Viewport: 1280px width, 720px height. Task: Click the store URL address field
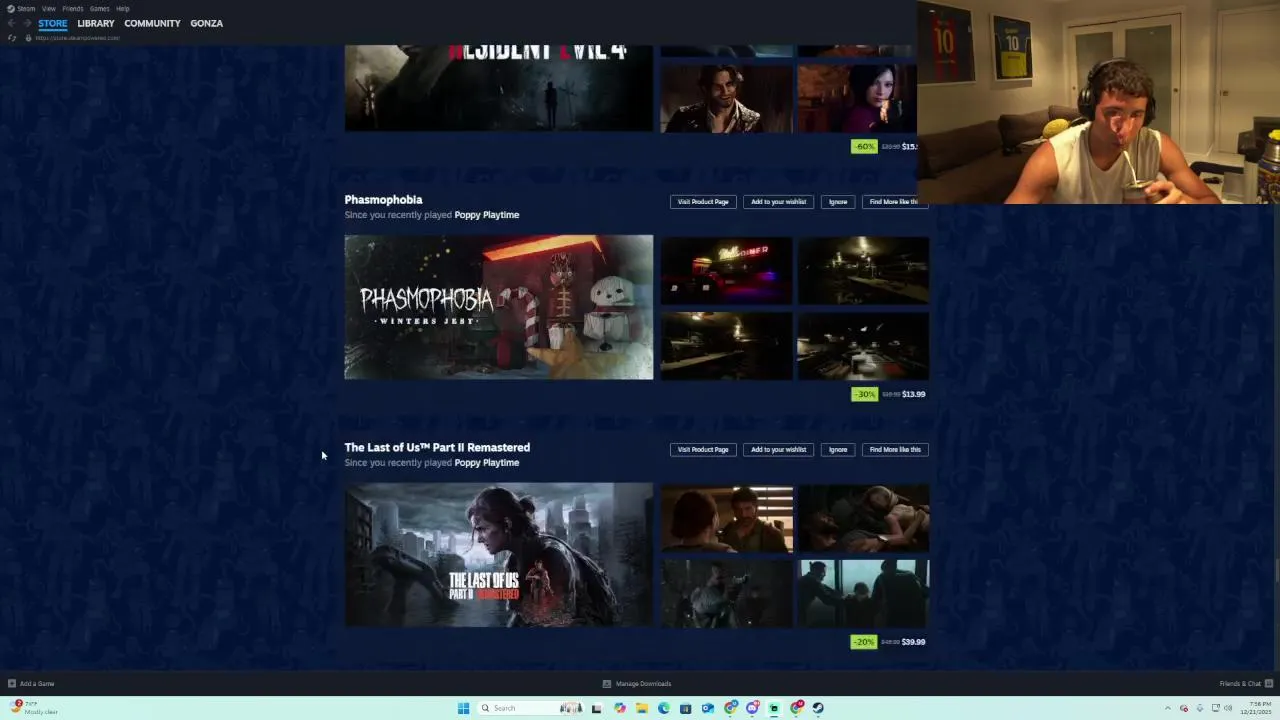77,38
